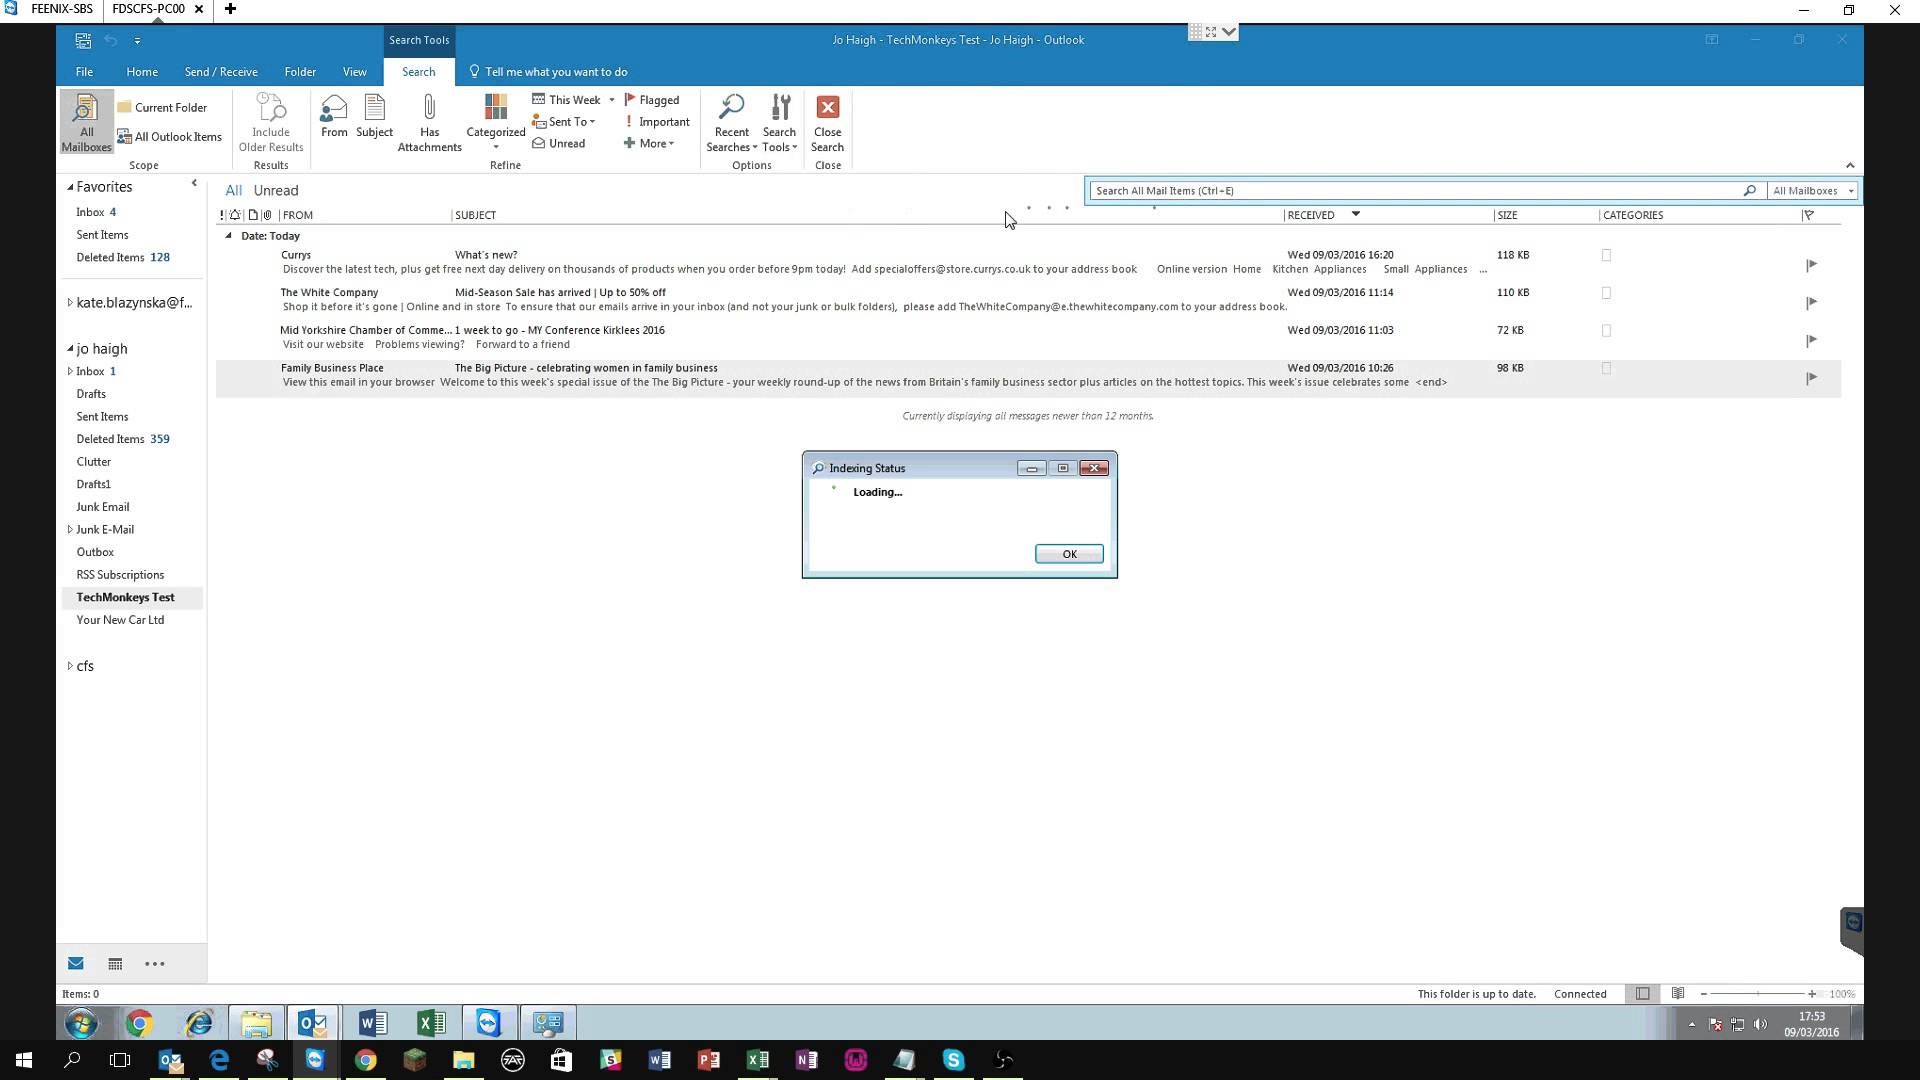Switch to Calendar using navigation bar icon
1920x1080 pixels.
tap(115, 963)
